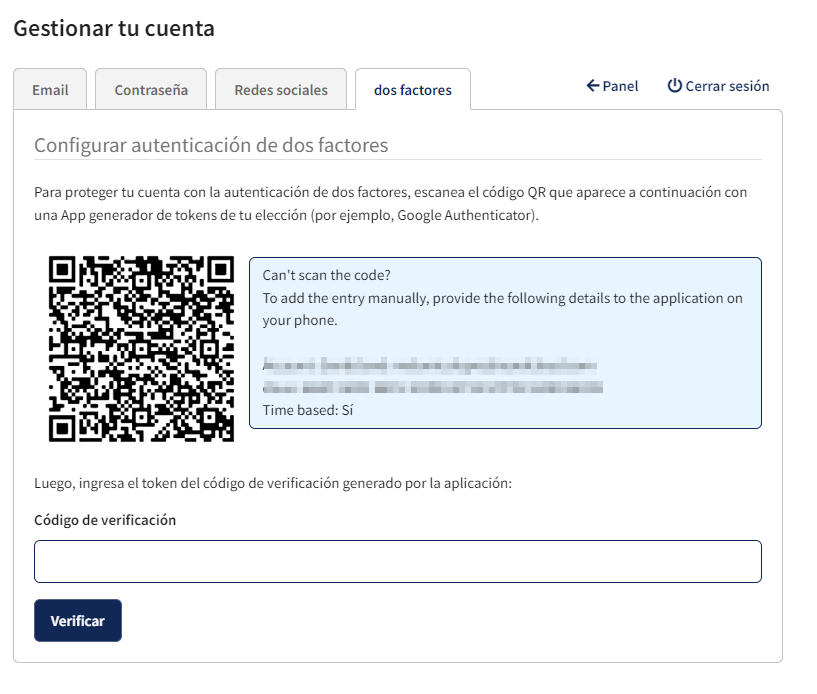The height and width of the screenshot is (694, 817).
Task: Switch to the Contraseña tab
Action: click(x=151, y=90)
